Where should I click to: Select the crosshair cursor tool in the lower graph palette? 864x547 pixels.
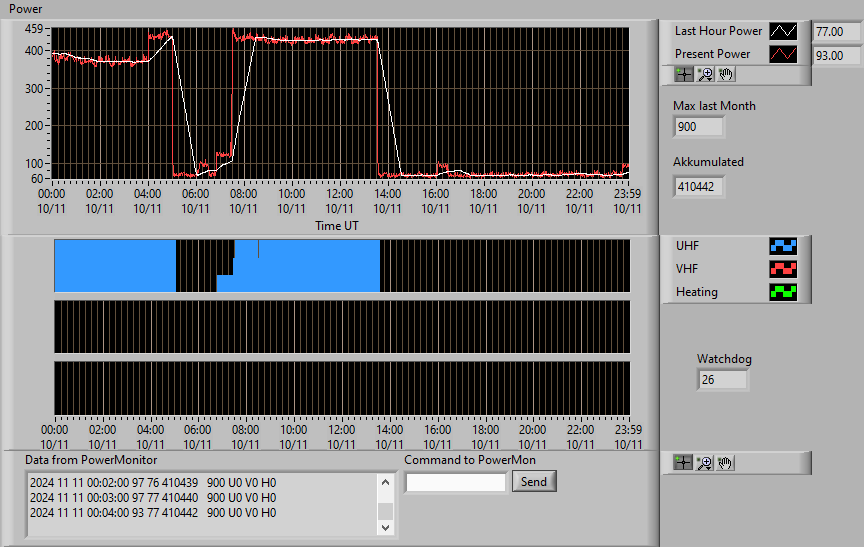pos(683,463)
